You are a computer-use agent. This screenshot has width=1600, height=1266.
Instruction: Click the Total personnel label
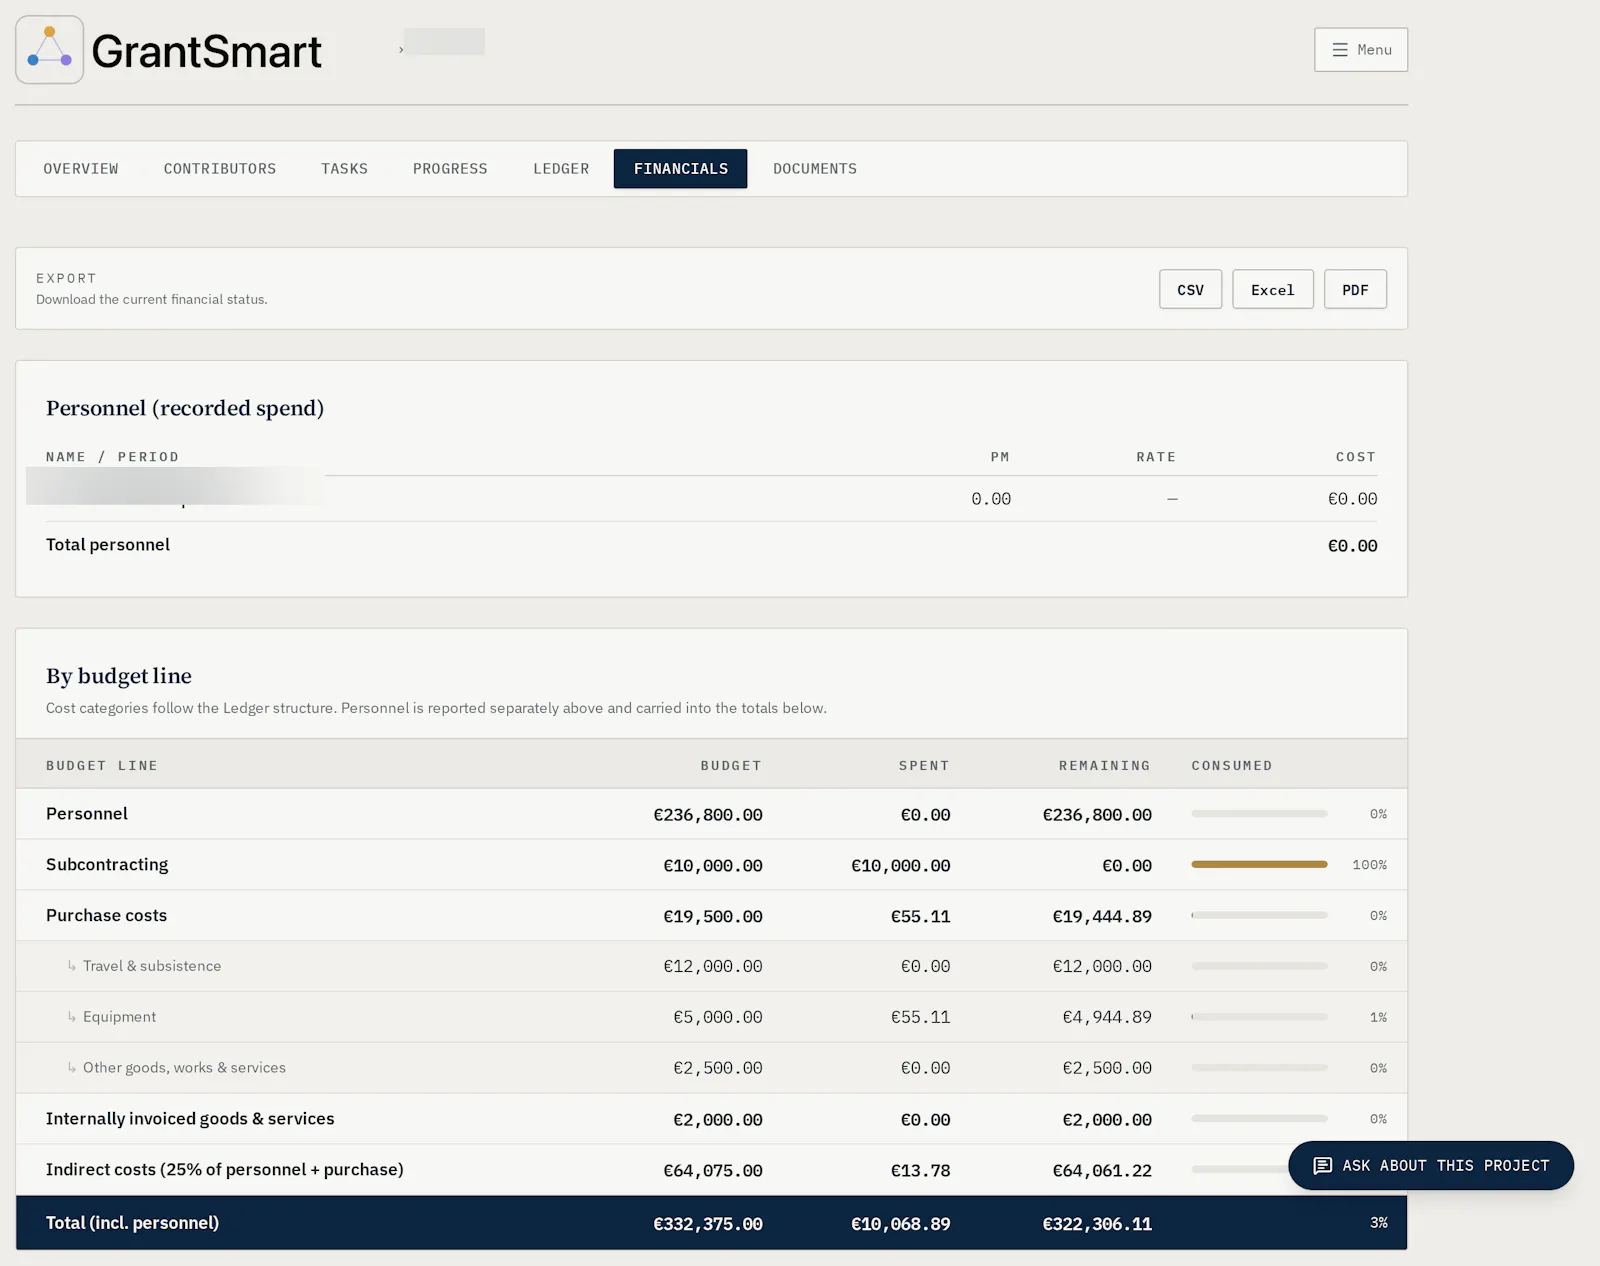click(108, 545)
